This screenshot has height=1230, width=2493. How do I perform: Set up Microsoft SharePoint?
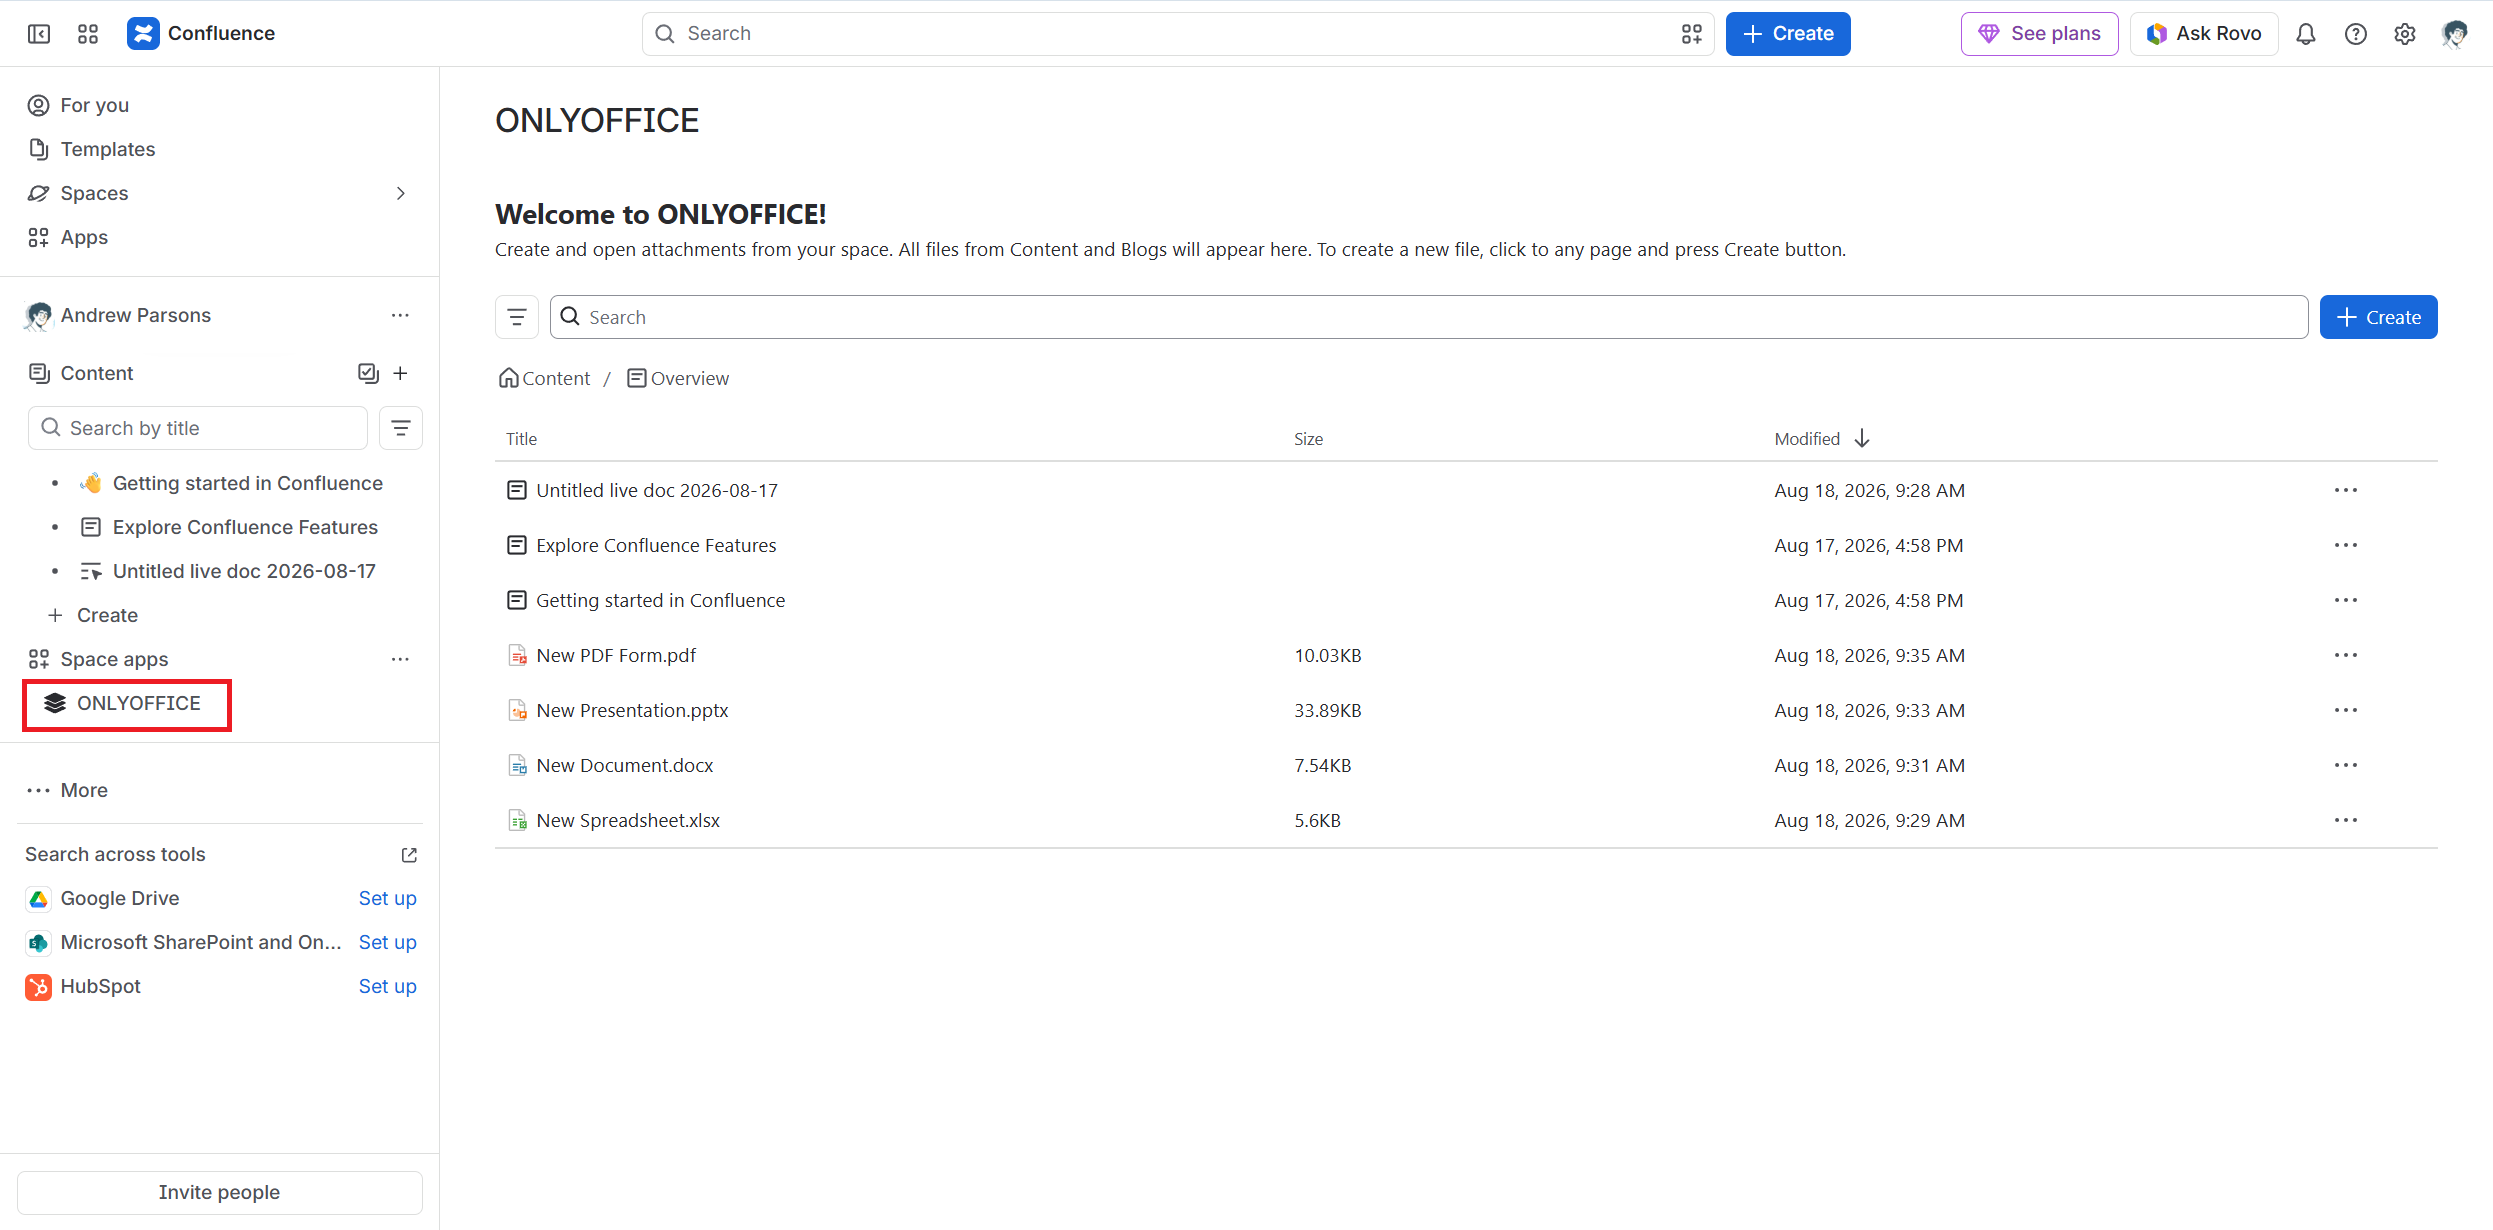coord(387,942)
